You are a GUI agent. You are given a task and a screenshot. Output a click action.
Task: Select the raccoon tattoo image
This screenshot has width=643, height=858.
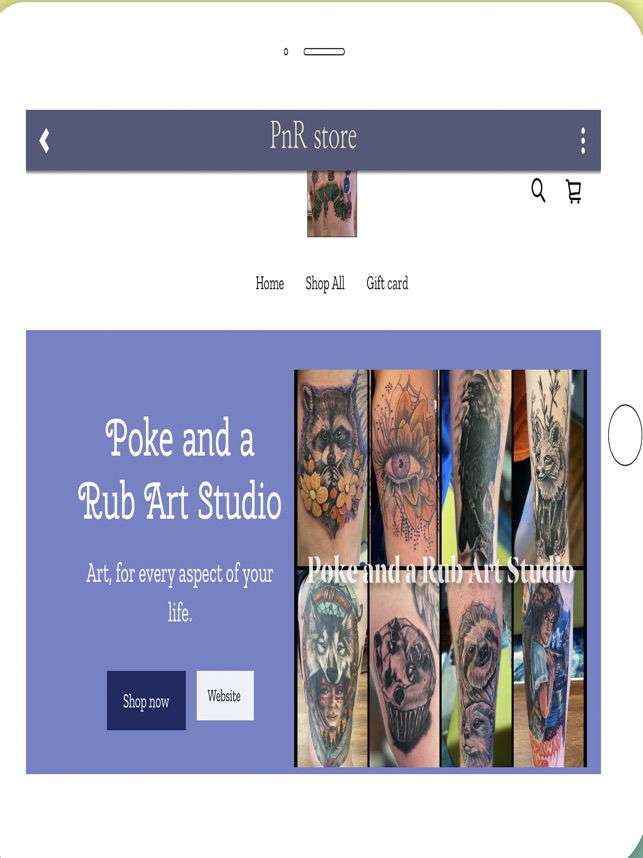click(332, 468)
